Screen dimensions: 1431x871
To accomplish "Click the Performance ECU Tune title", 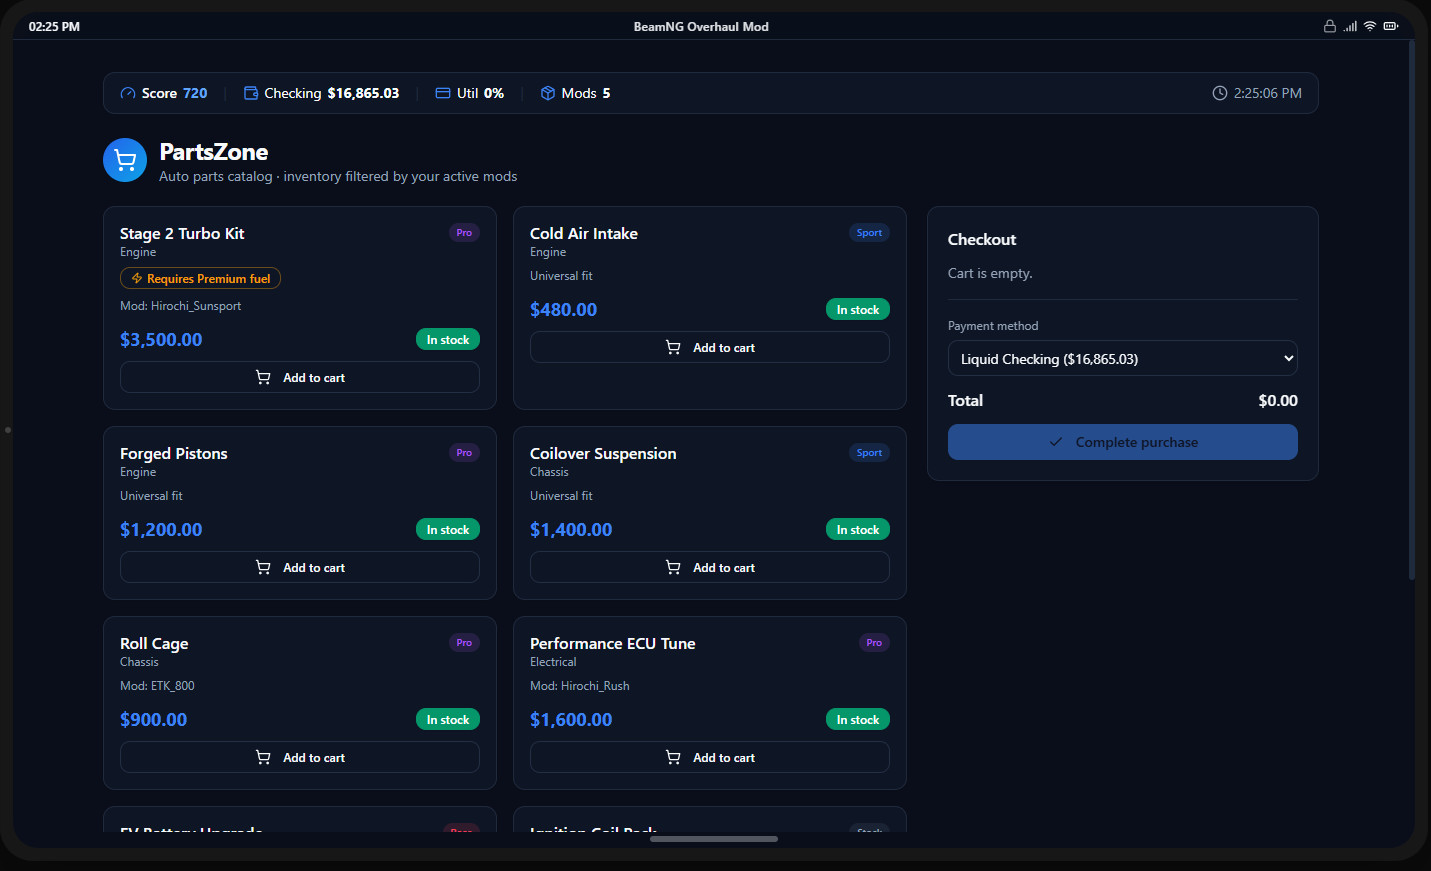I will 613,643.
